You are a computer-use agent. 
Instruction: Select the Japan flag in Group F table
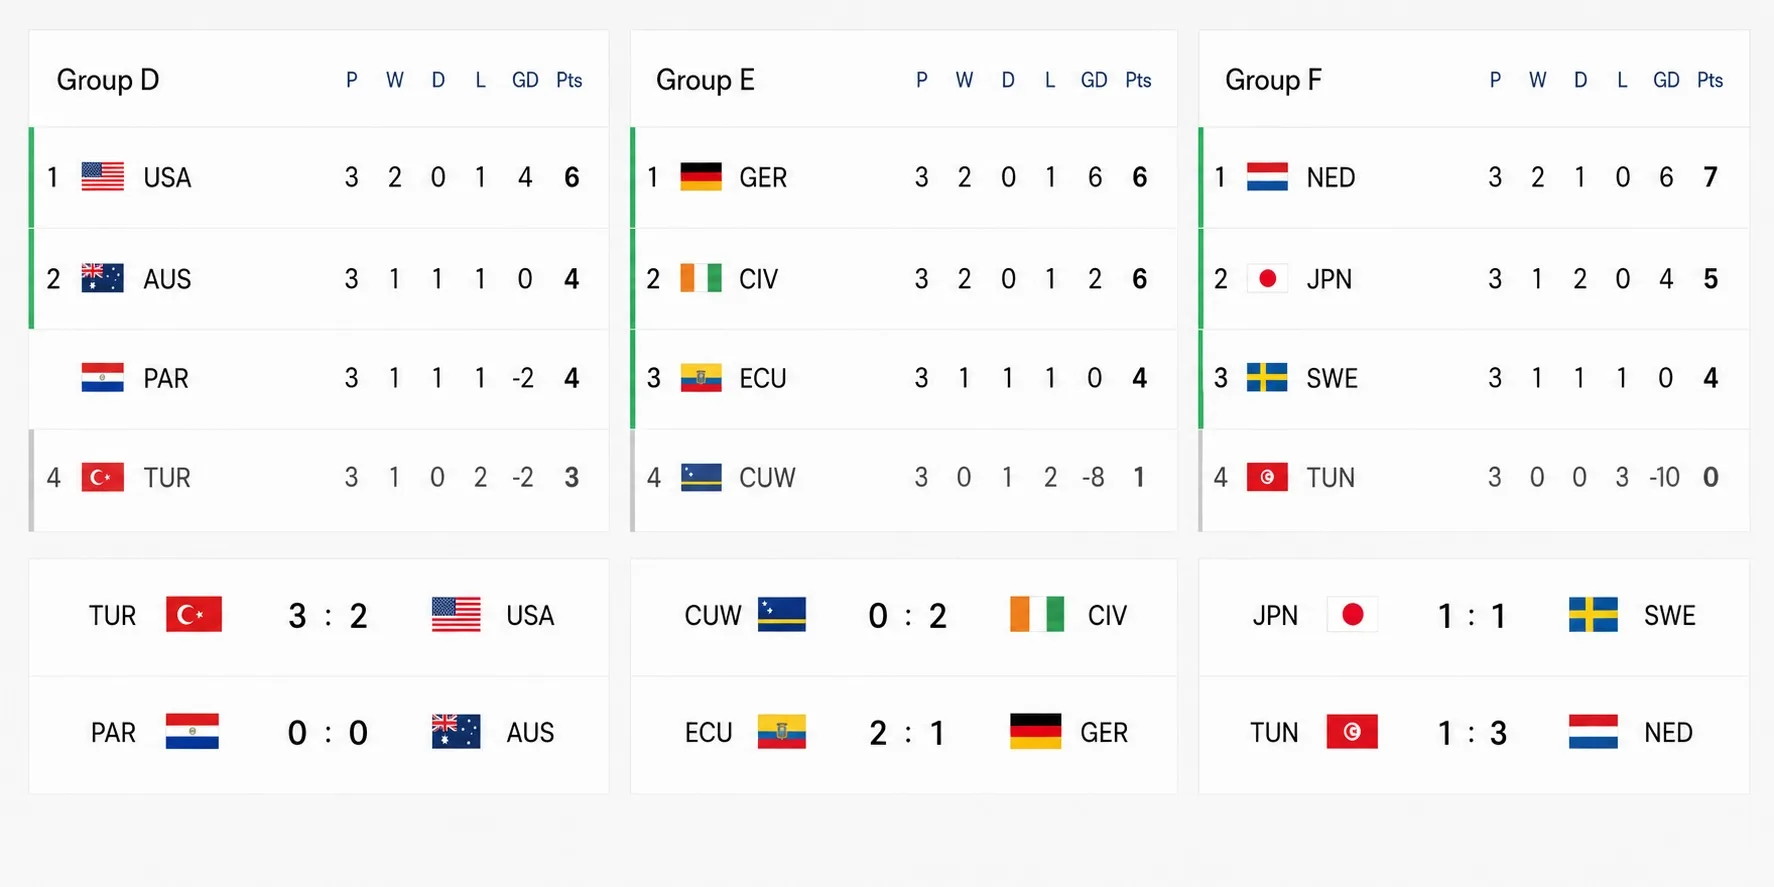pyautogui.click(x=1267, y=278)
